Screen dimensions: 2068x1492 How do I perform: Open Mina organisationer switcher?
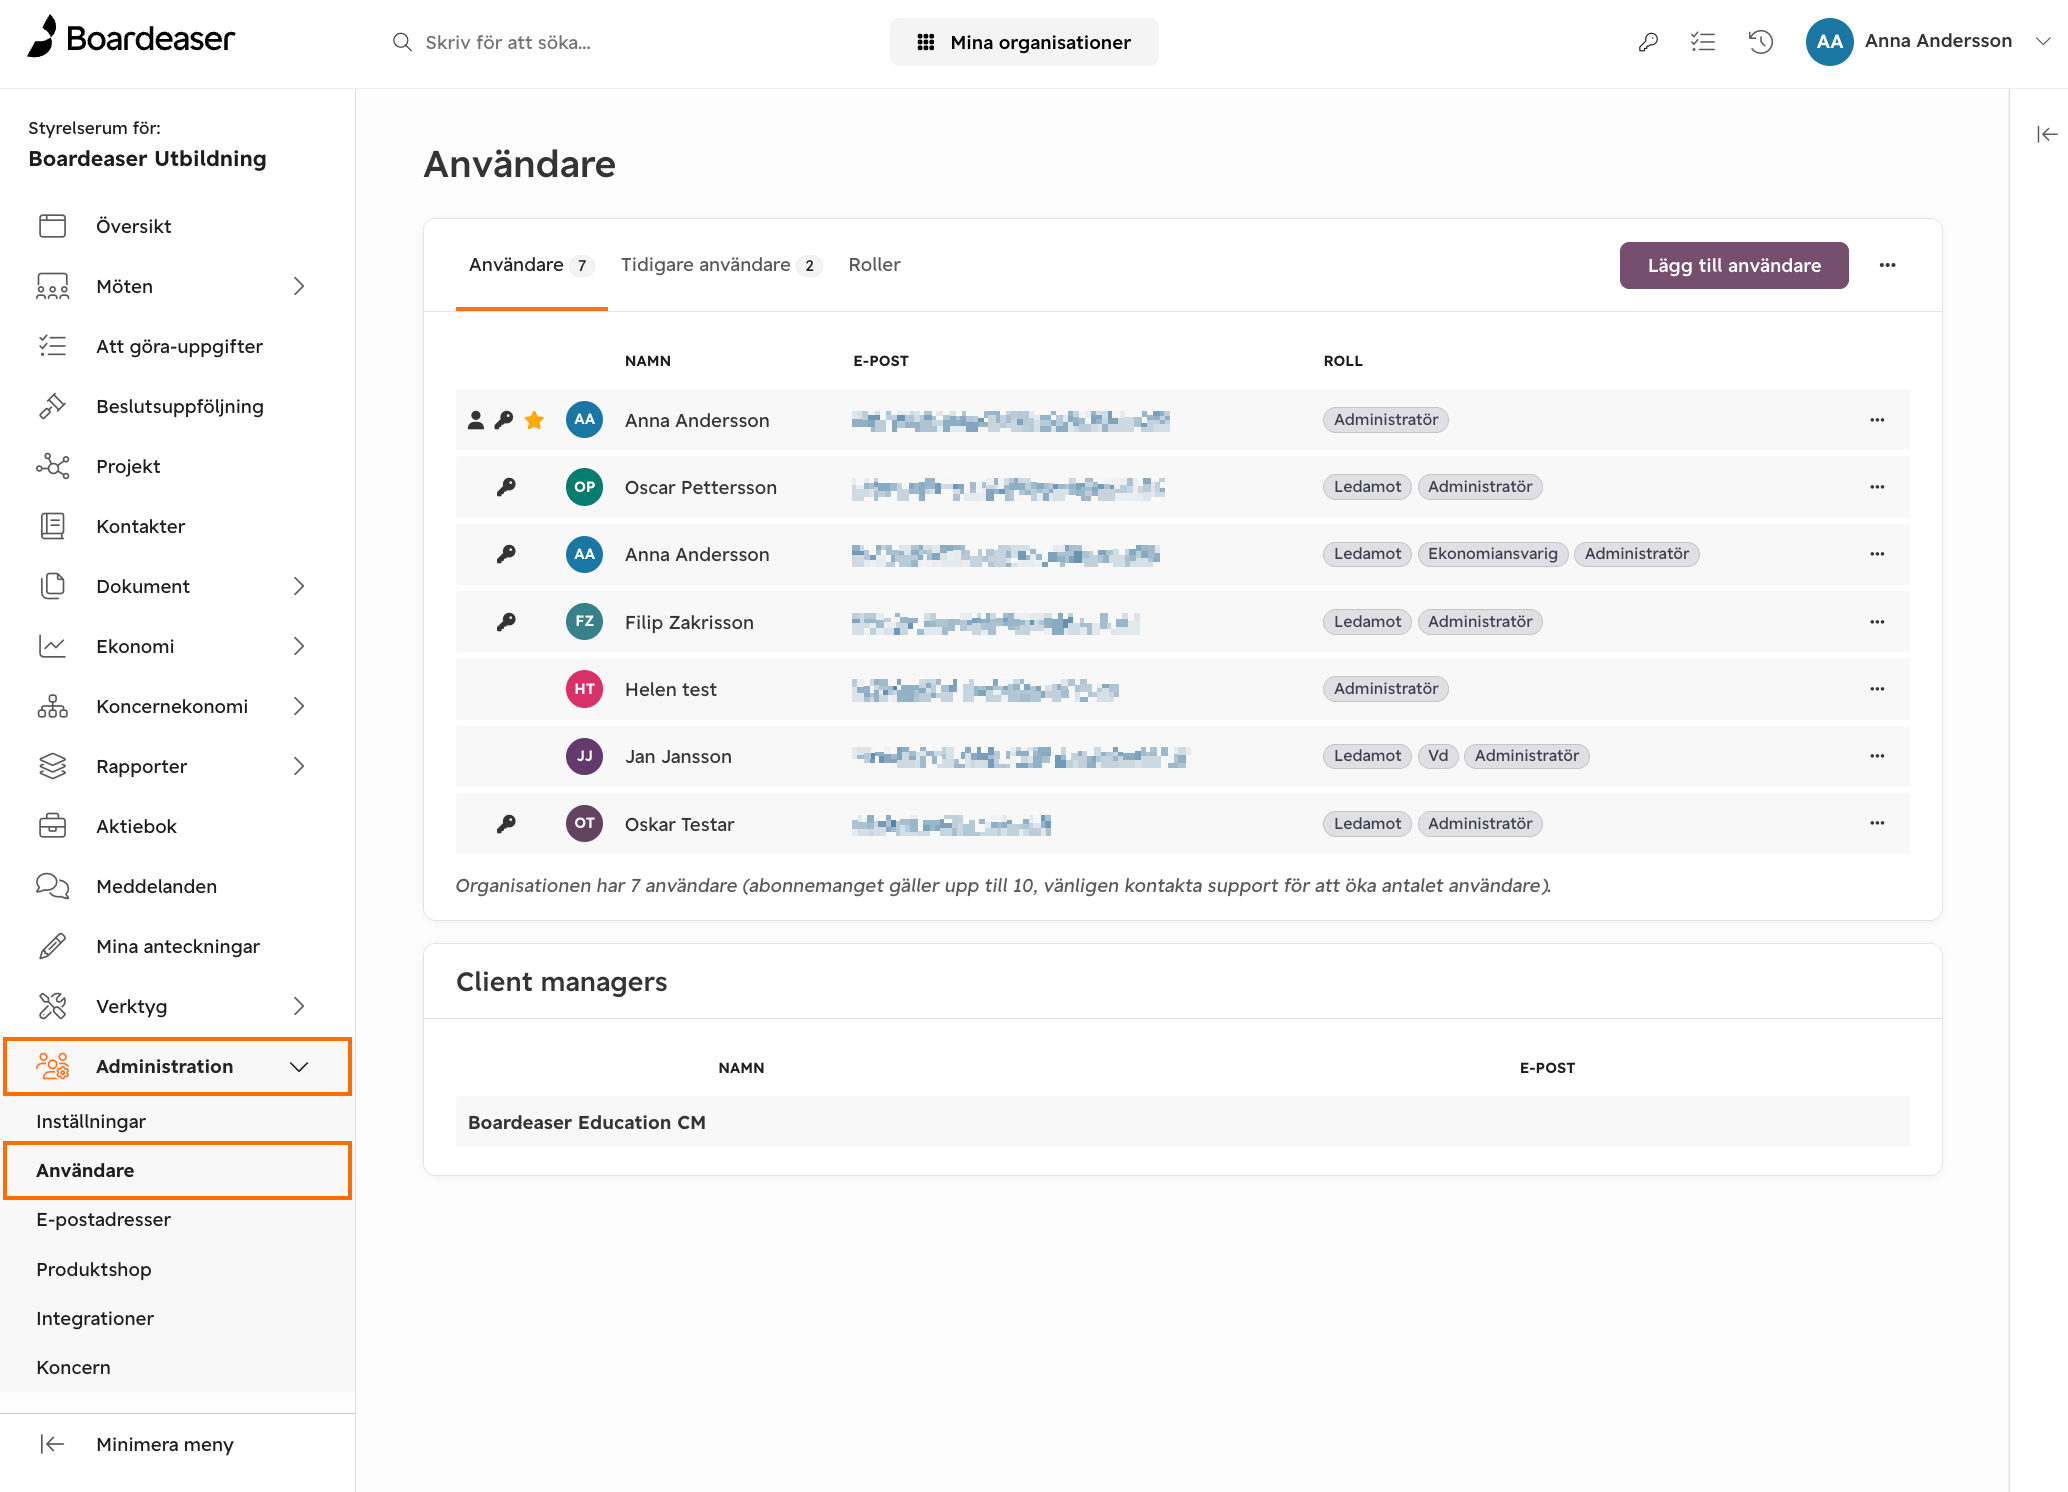[x=1024, y=42]
